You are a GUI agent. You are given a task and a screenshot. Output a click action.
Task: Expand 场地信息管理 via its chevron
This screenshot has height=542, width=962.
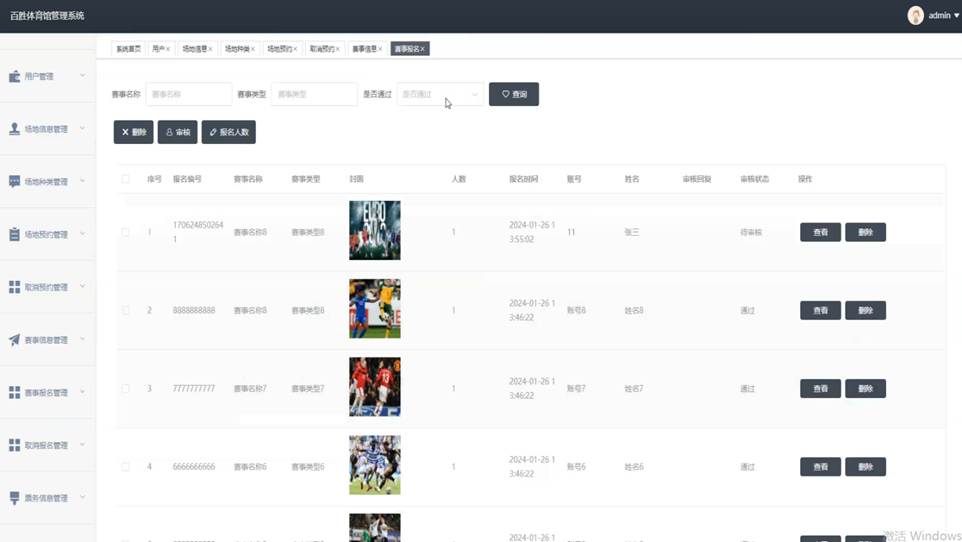82,128
